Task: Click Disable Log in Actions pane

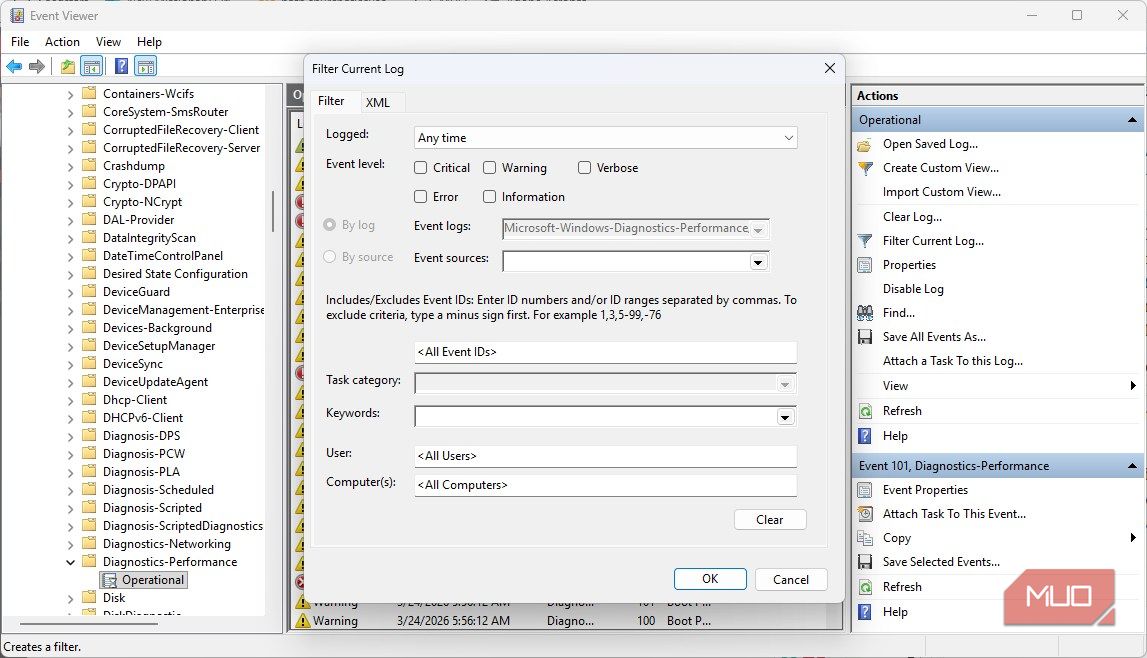Action: coord(913,289)
